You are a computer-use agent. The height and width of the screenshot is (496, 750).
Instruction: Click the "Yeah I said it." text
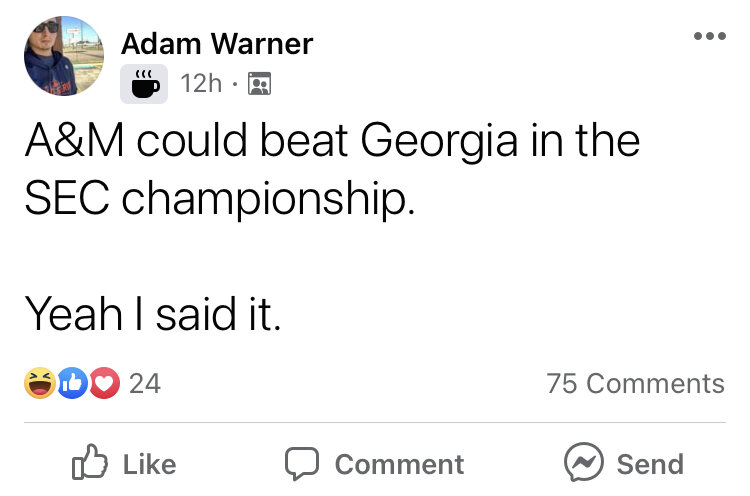[153, 315]
